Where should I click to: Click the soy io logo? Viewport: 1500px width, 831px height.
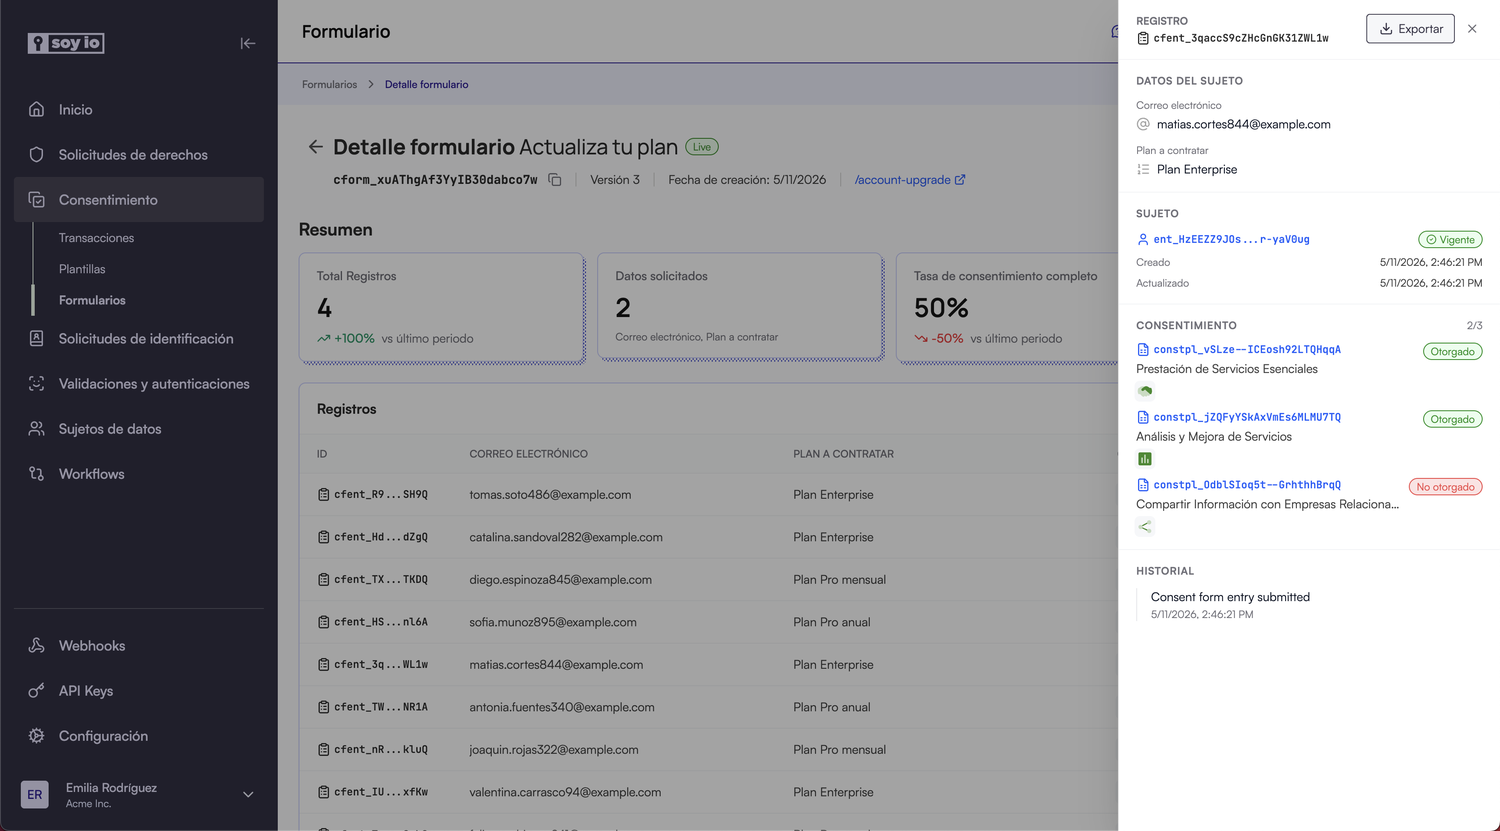(66, 43)
